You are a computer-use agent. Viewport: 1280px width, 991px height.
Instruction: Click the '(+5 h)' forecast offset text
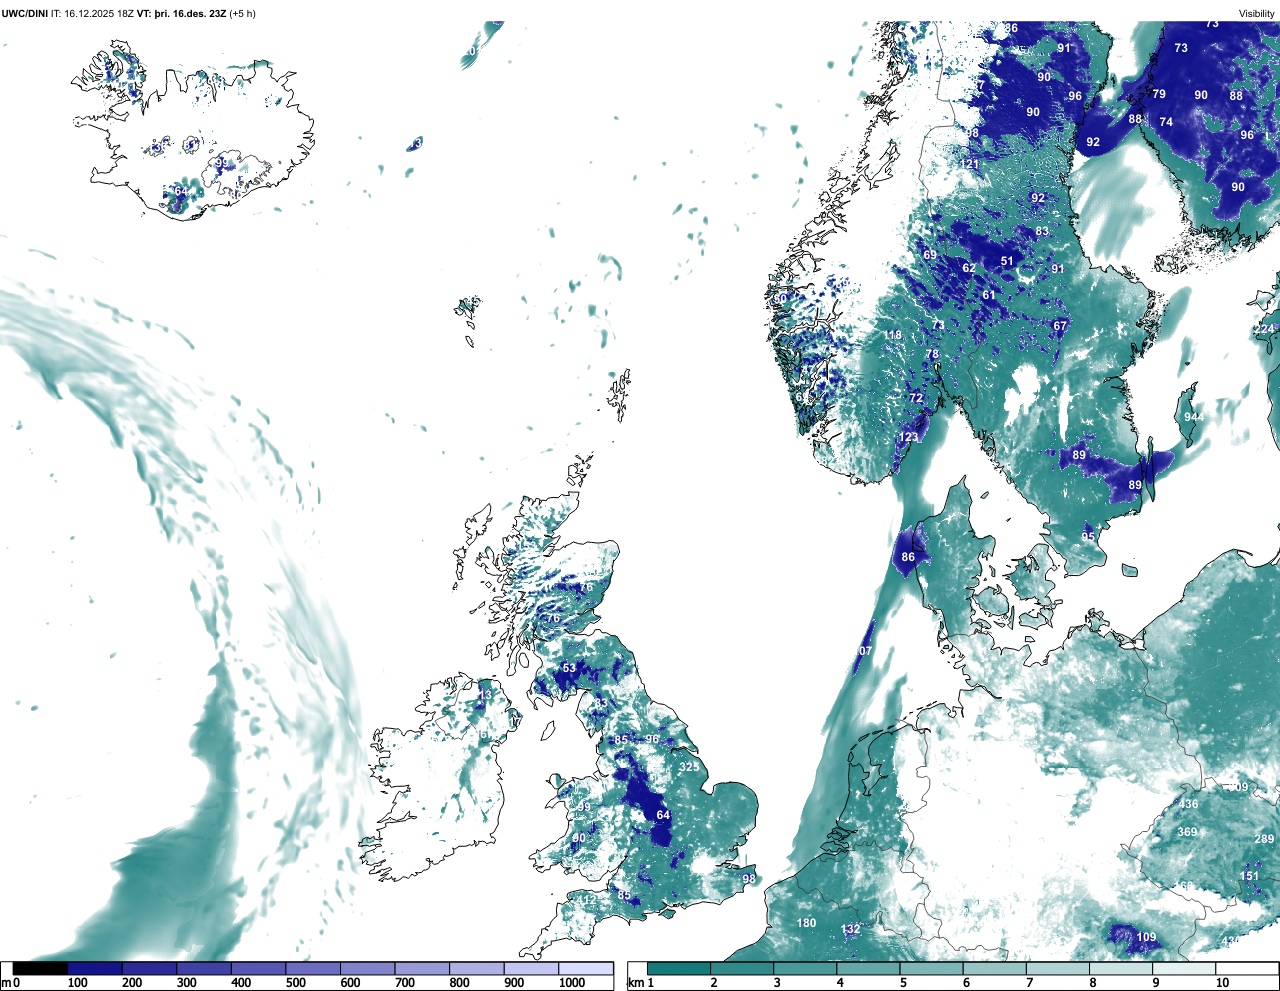click(242, 14)
